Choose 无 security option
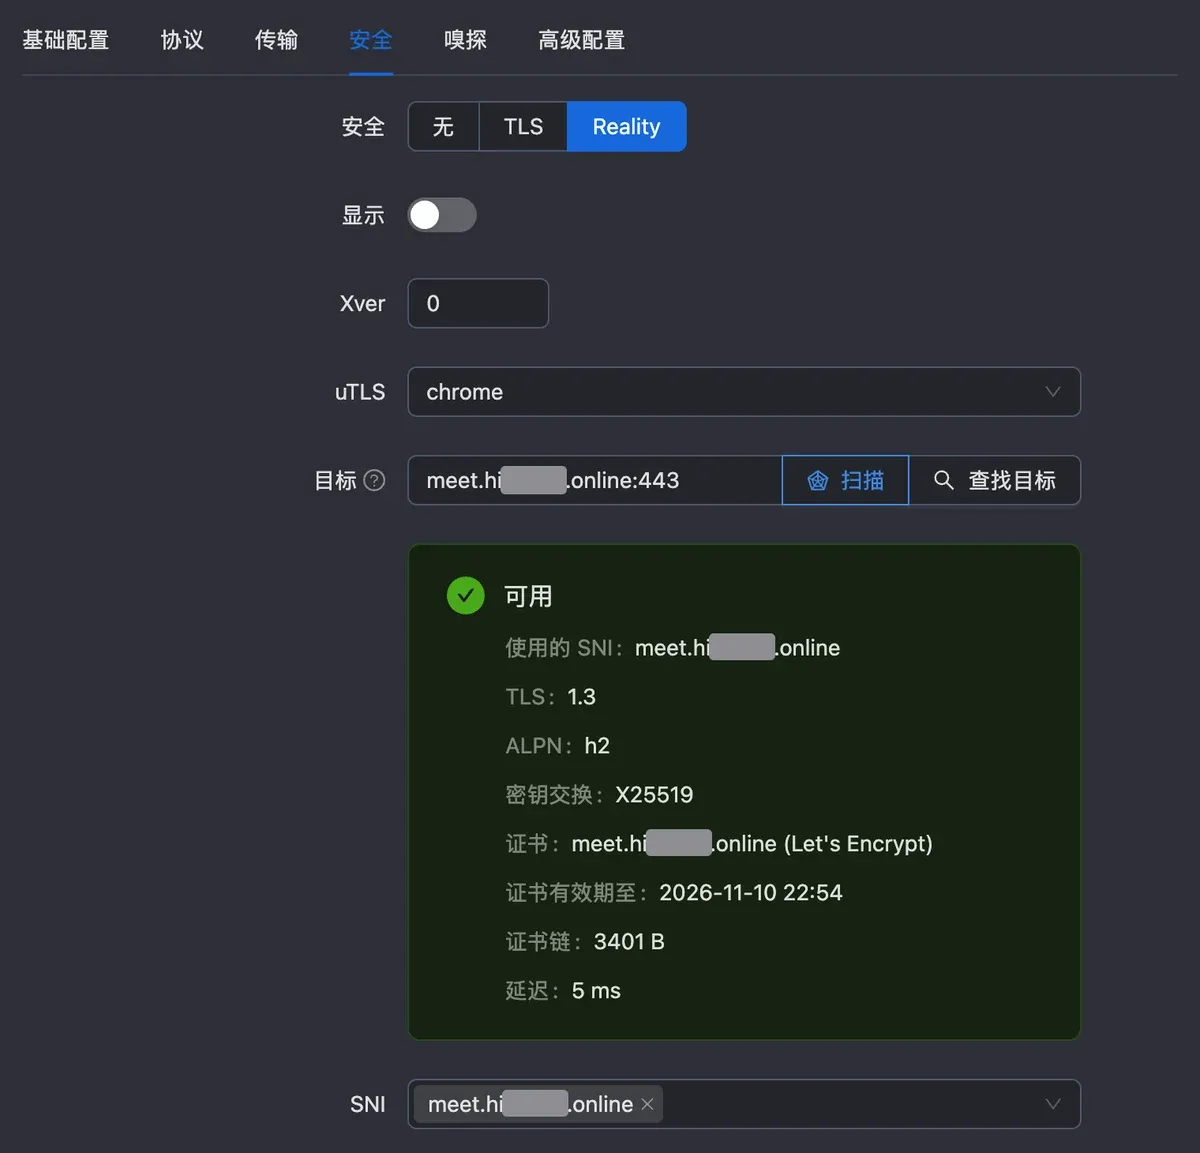This screenshot has height=1153, width=1200. pos(443,127)
